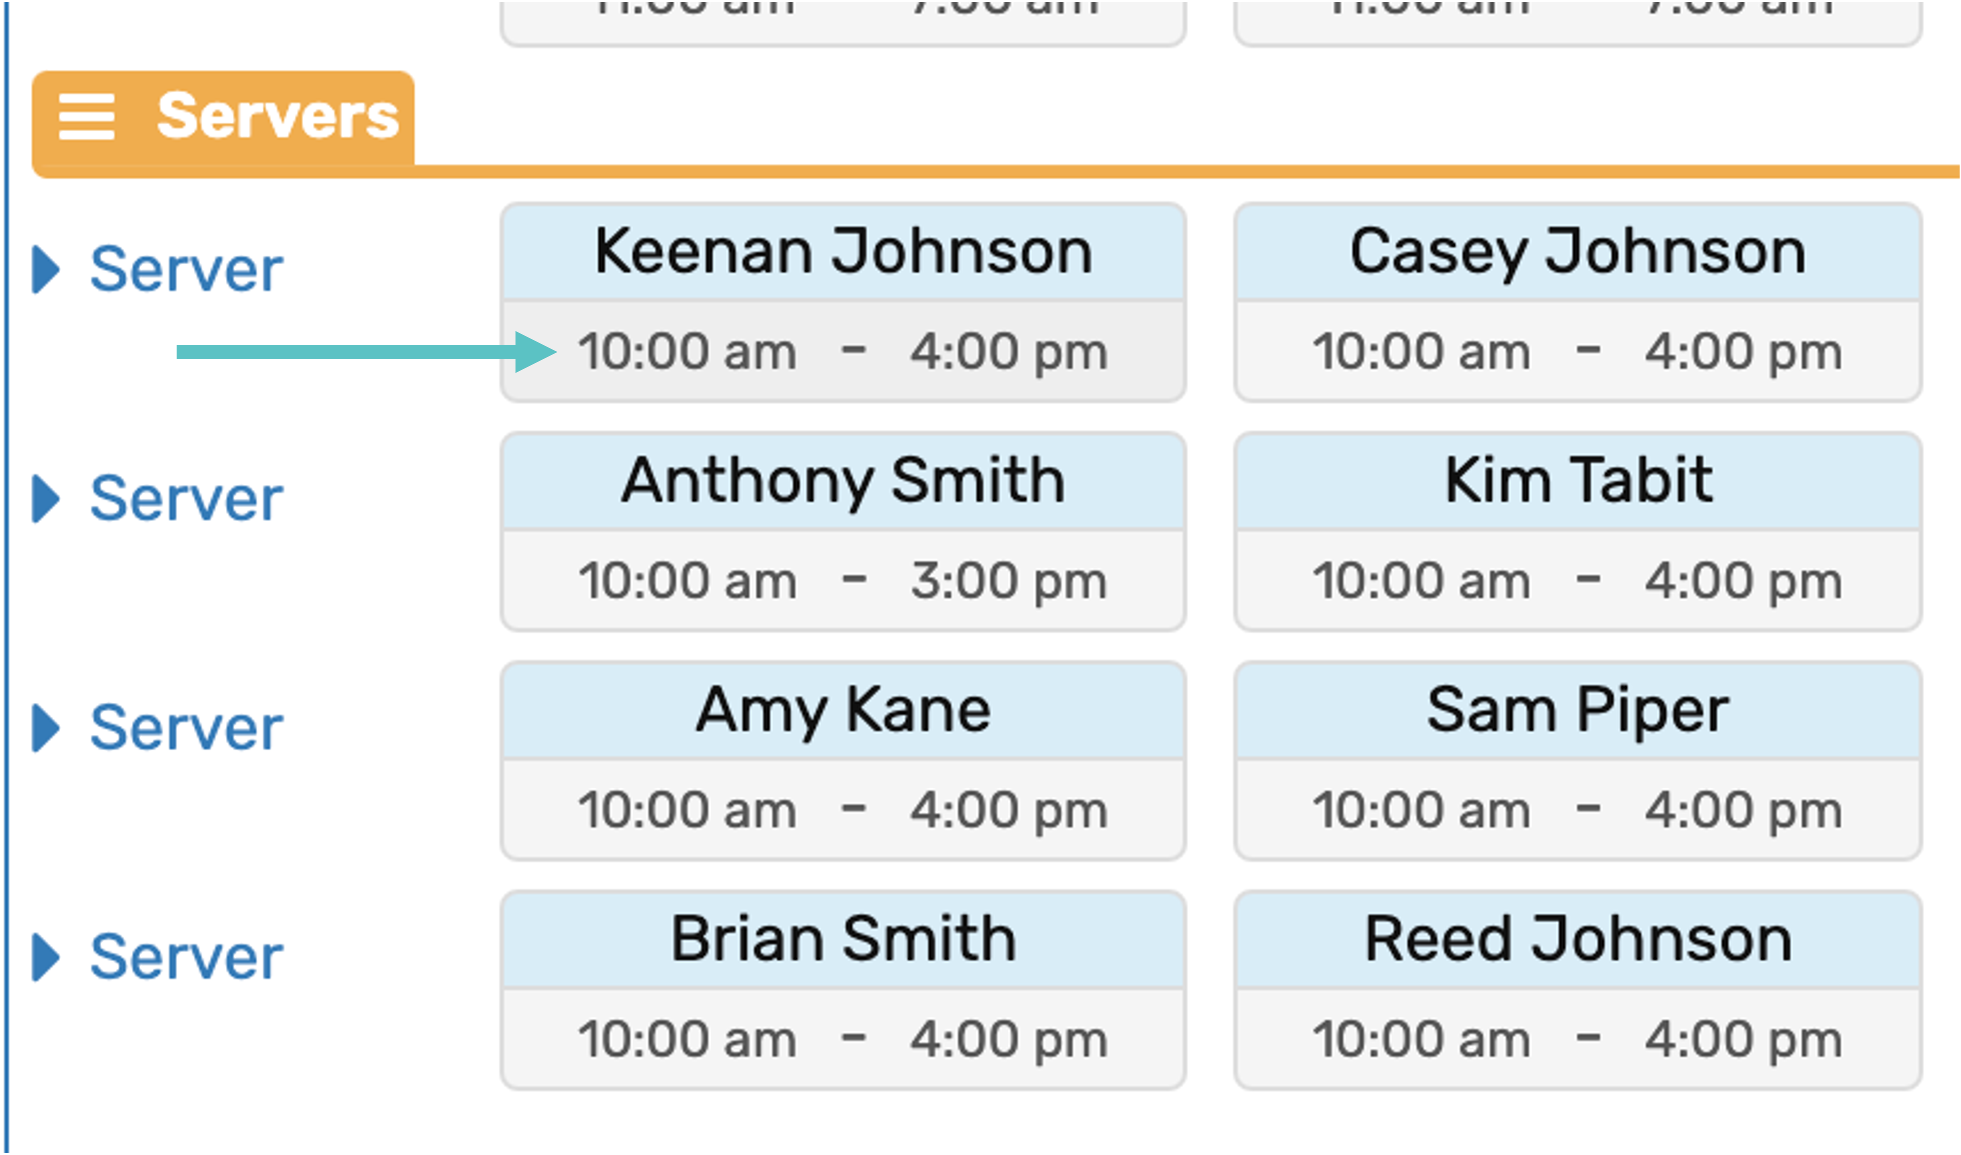The width and height of the screenshot is (1961, 1155).
Task: Select Keenan Johnson's shift name header
Action: click(843, 251)
